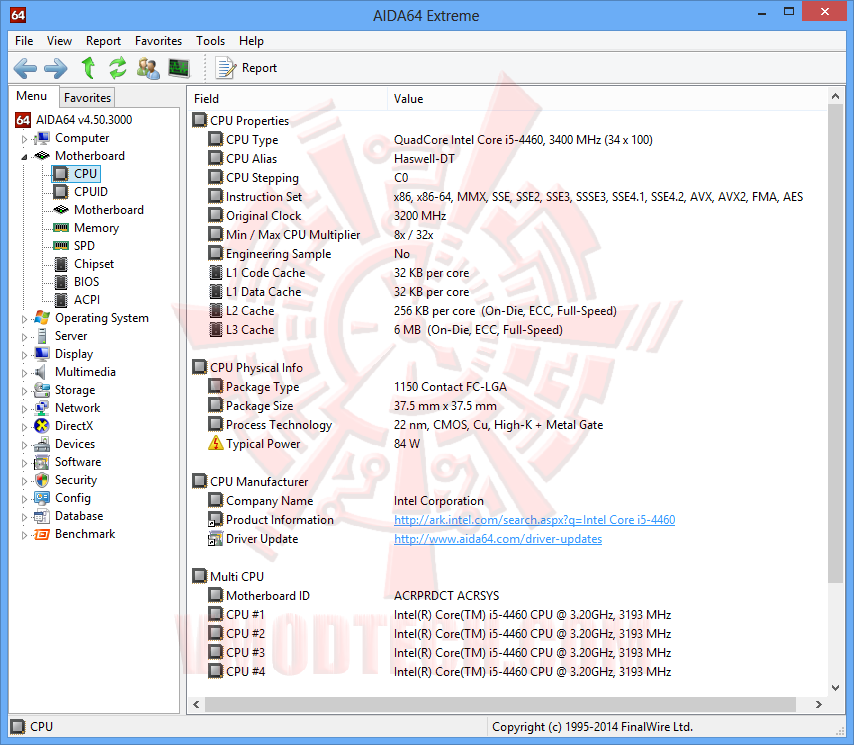Select the SPD icon in tree

tap(60, 246)
